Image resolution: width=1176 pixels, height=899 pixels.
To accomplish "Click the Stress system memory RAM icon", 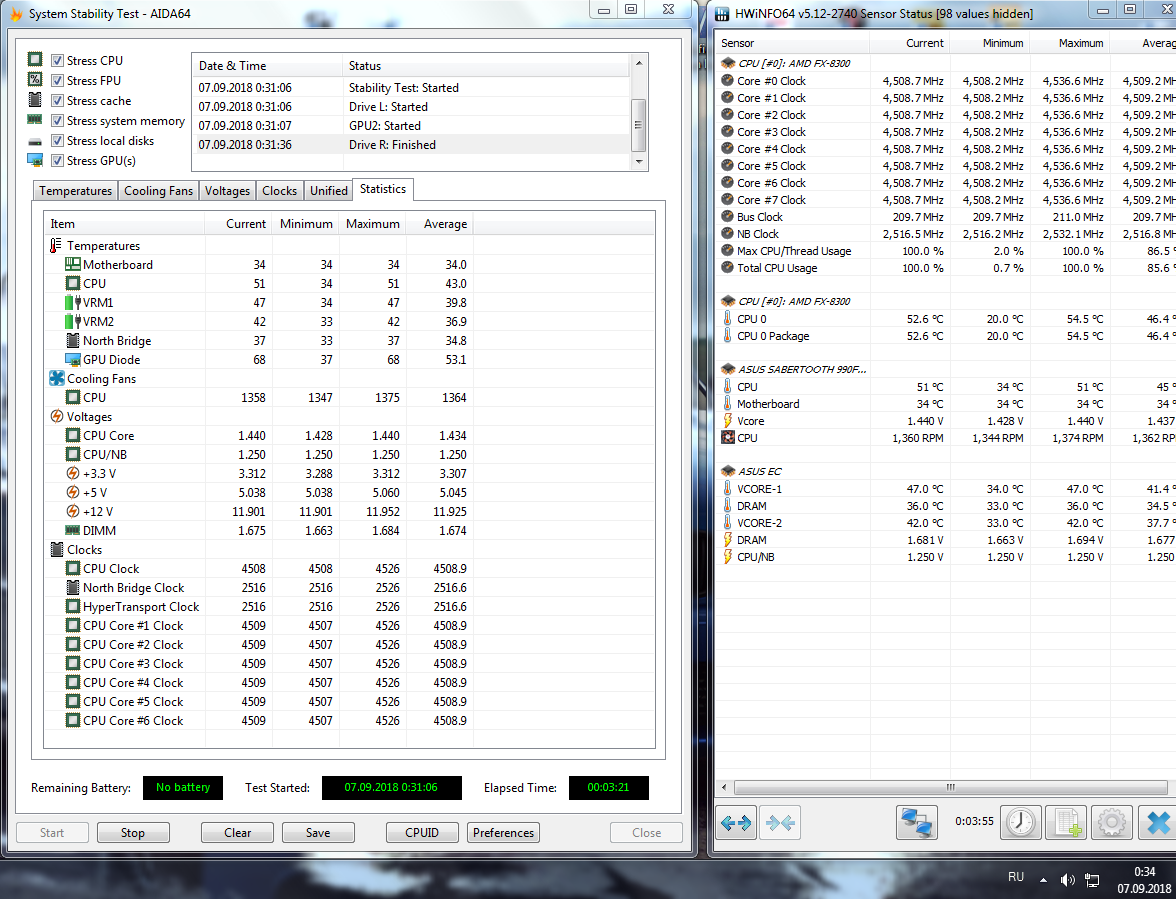I will pyautogui.click(x=35, y=119).
